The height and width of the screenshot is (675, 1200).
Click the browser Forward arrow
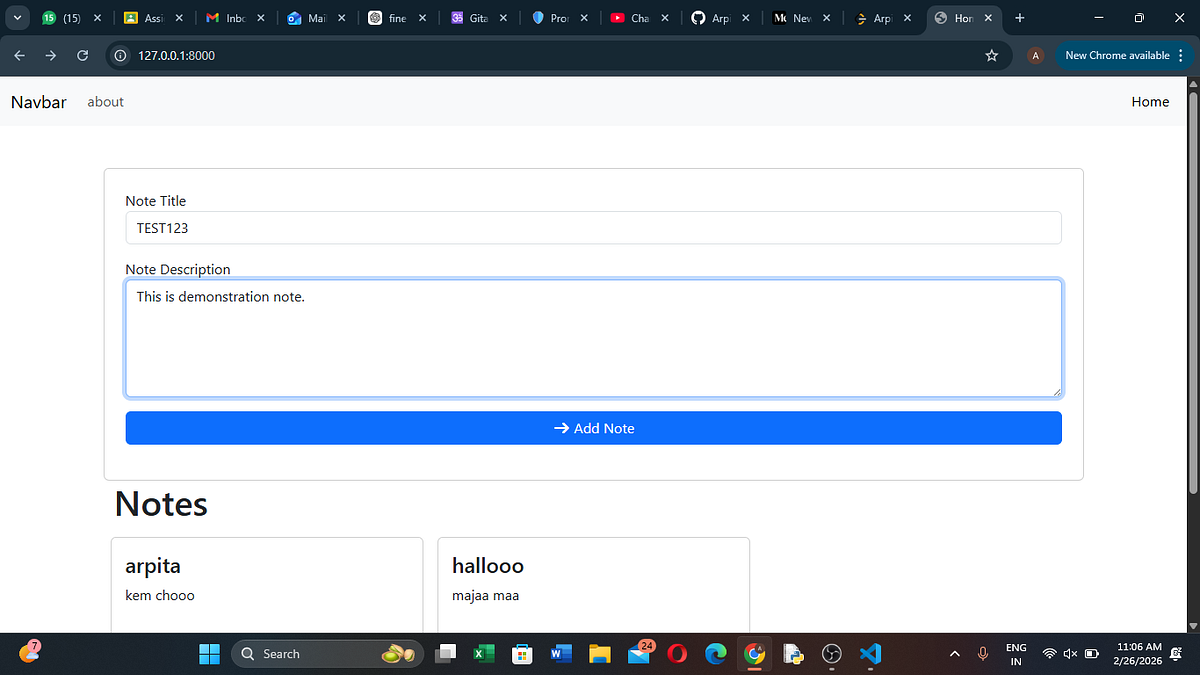pos(50,56)
